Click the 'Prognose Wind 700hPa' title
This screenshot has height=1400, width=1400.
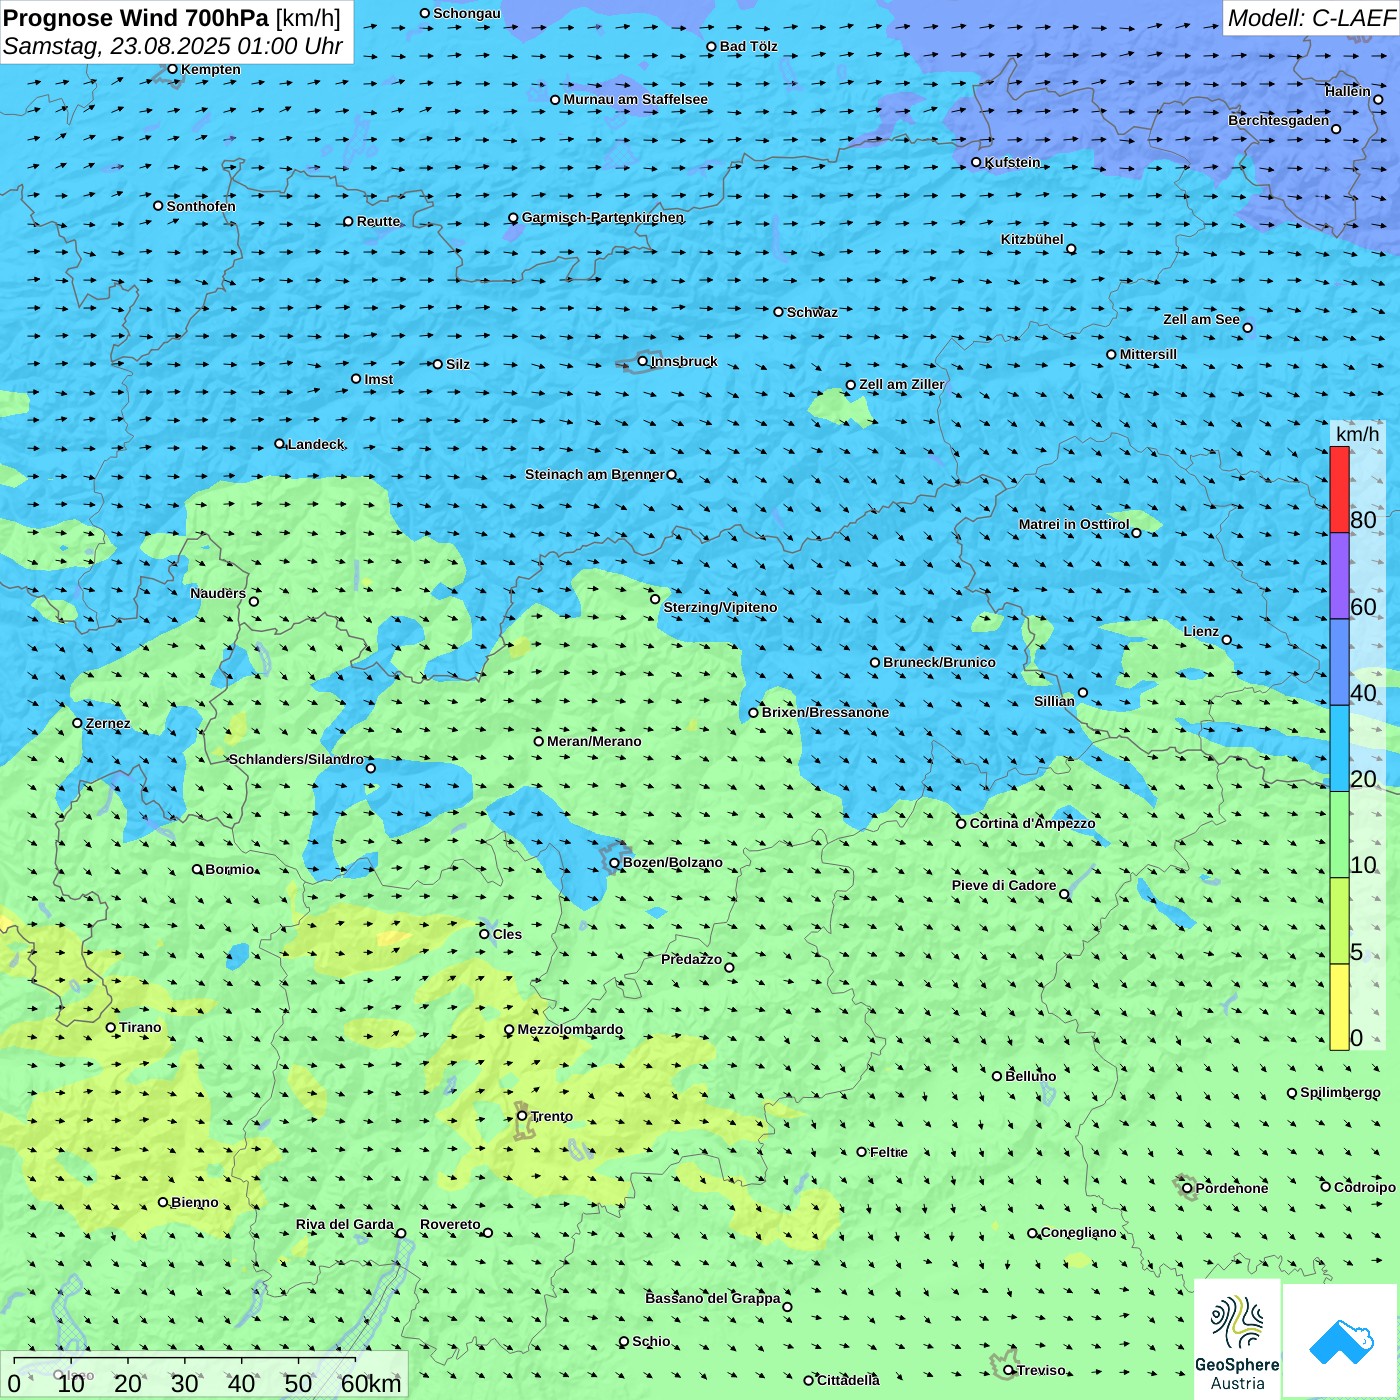[136, 18]
